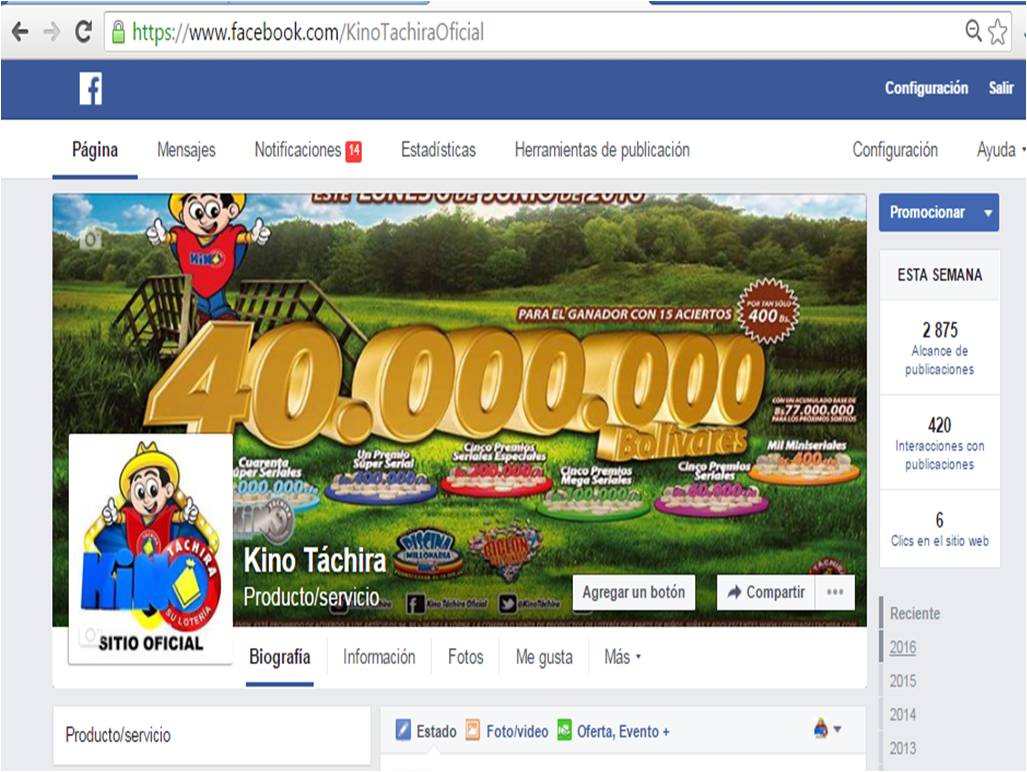
Task: Expand the Más dropdown
Action: [622, 657]
